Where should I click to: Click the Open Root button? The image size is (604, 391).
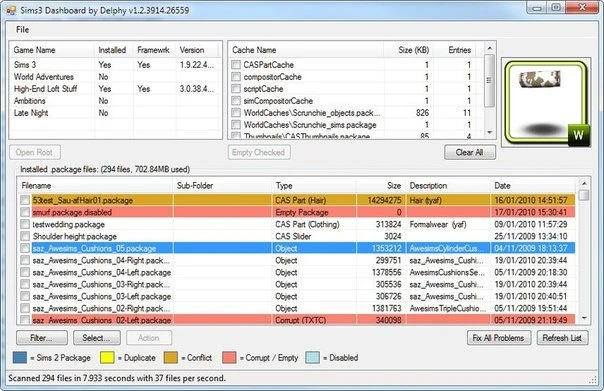[35, 152]
